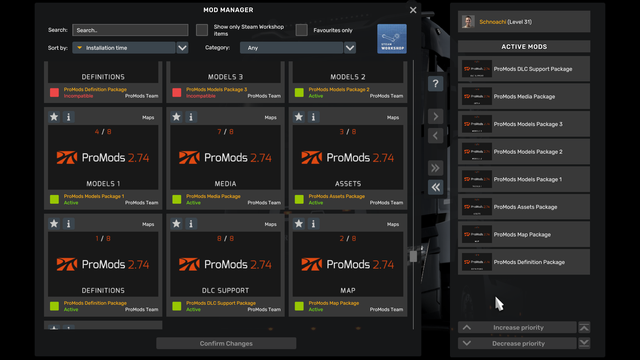Open the Category Any dropdown
640x360 pixels.
291,48
